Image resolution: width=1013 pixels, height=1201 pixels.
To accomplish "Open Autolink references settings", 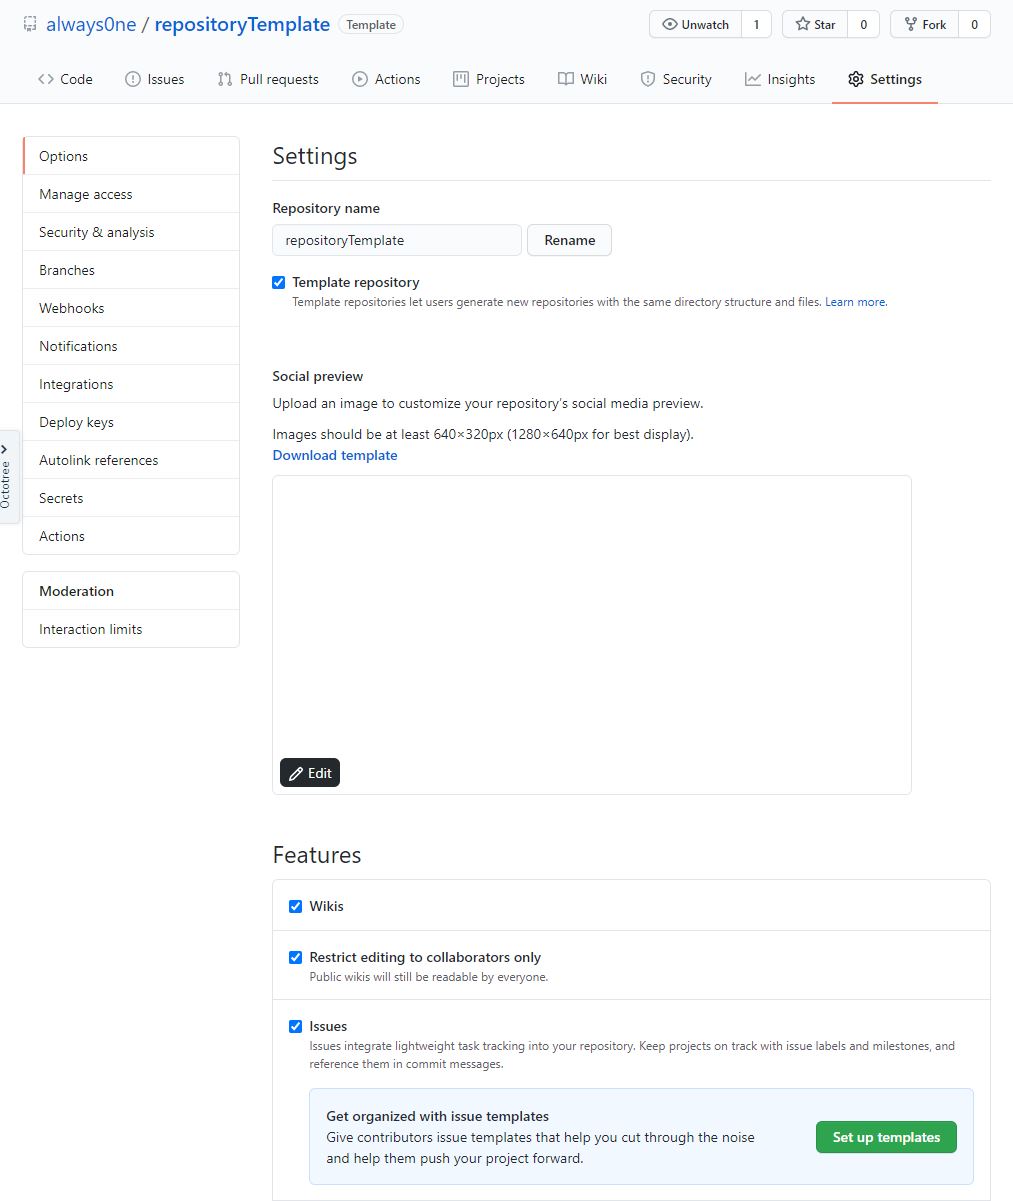I will (x=131, y=460).
